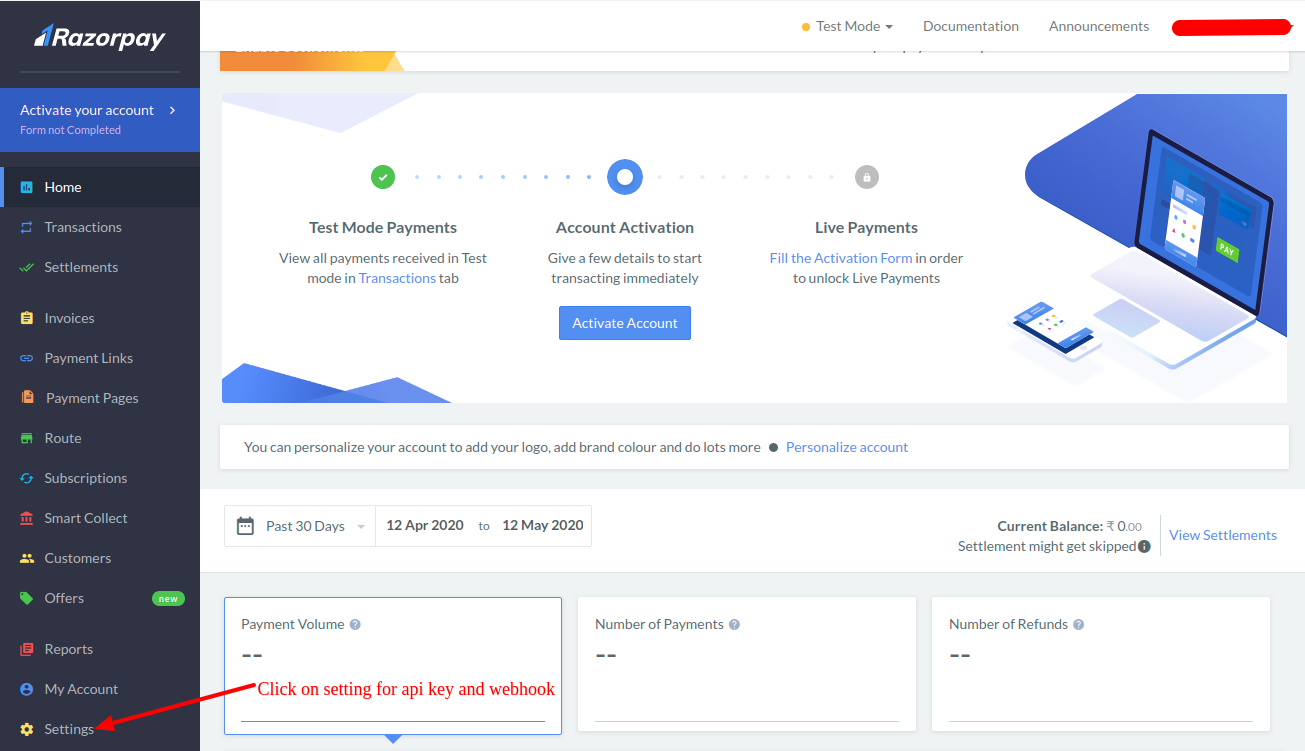The height and width of the screenshot is (751, 1305).
Task: Open Subscriptions in the sidebar
Action: [100, 478]
